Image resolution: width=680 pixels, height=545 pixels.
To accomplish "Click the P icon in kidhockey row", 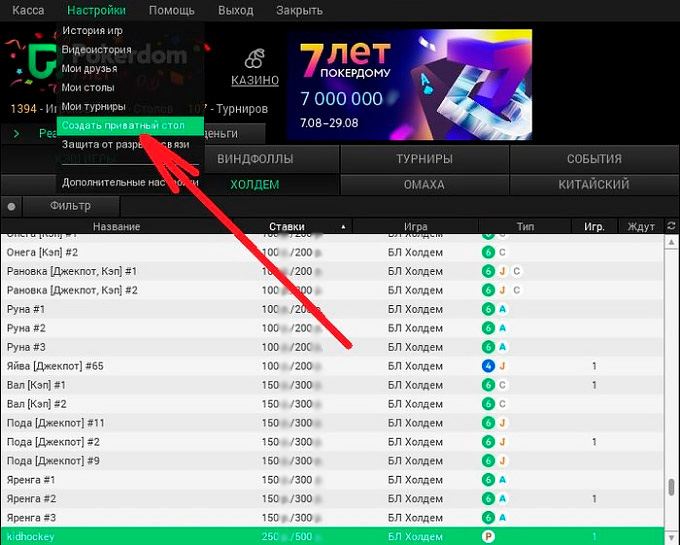I will pyautogui.click(x=489, y=537).
